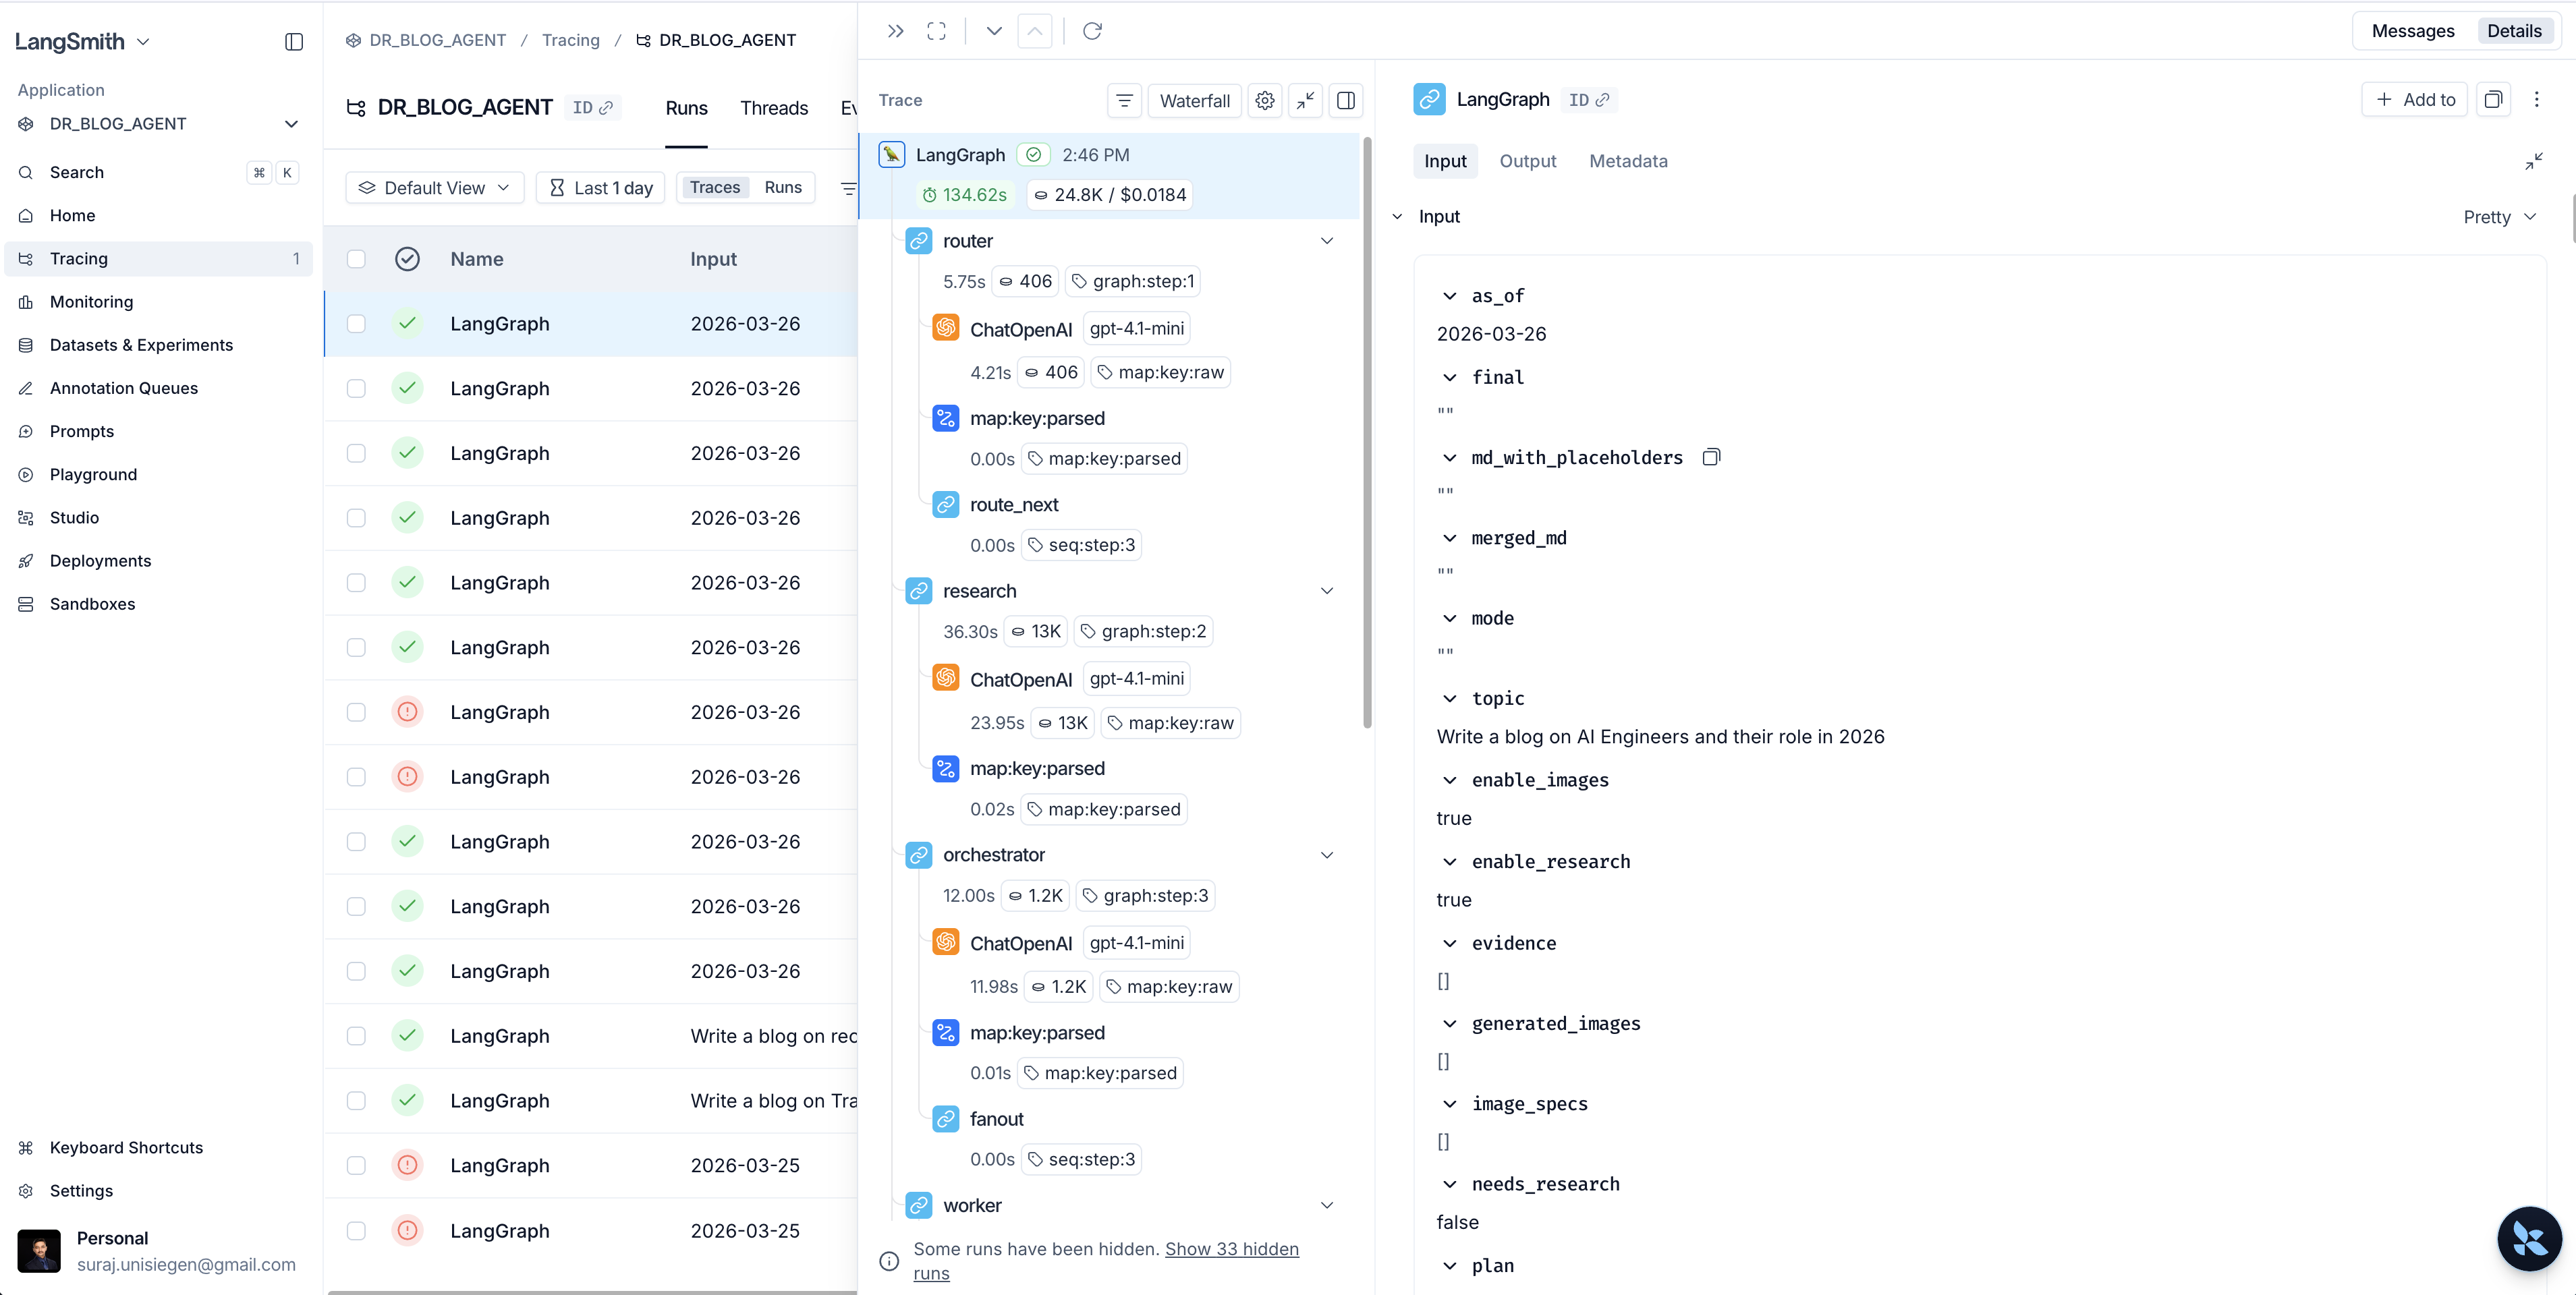Open the Last 1 day time filter
The image size is (2576, 1295).
pos(600,187)
